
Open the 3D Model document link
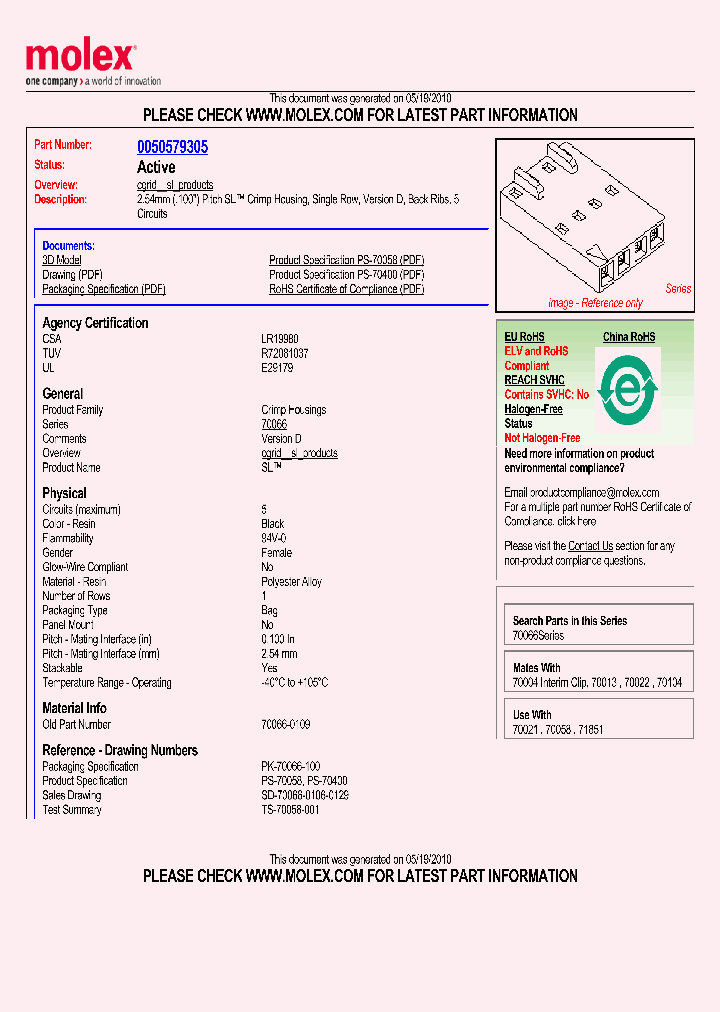point(62,260)
